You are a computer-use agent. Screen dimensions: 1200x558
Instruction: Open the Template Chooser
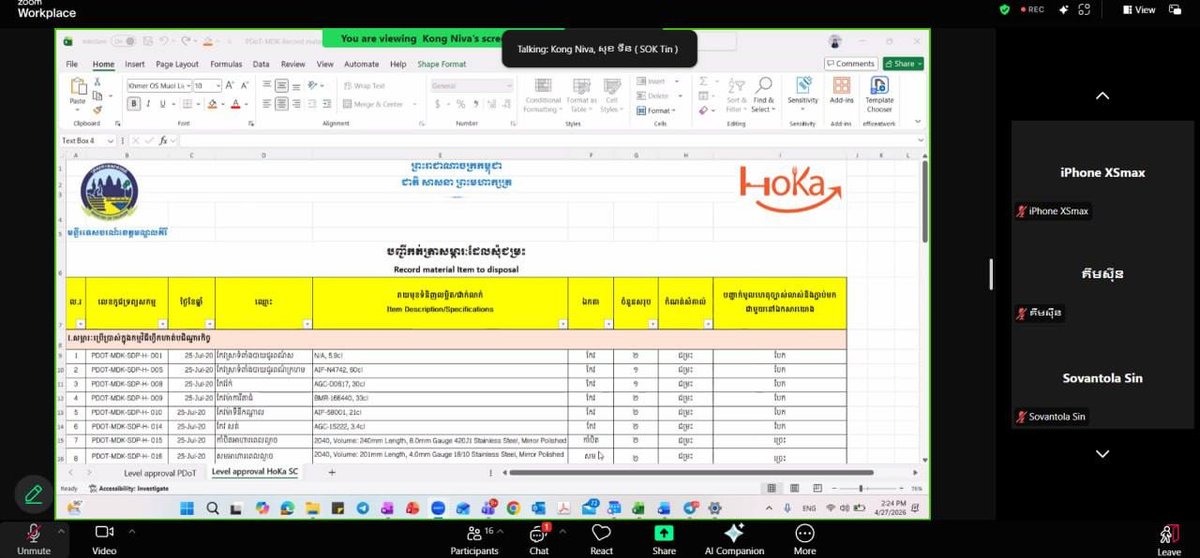[879, 94]
